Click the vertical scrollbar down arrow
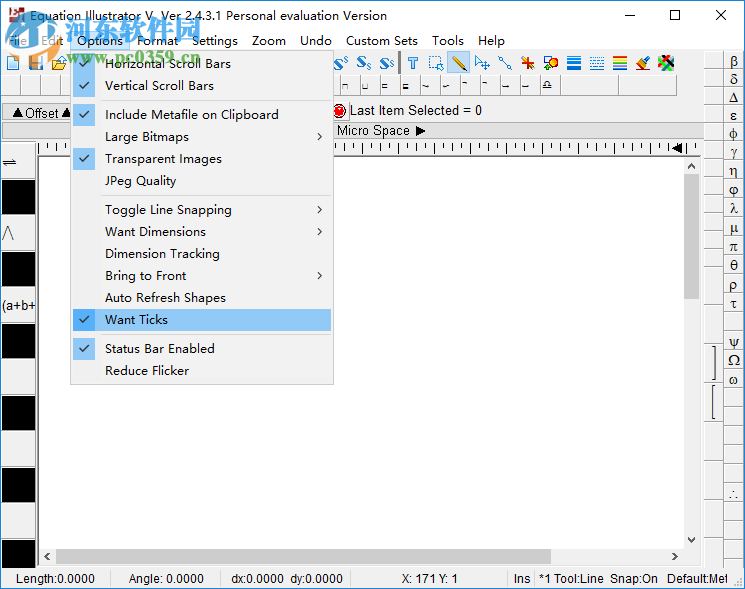The image size is (745, 589). [691, 540]
